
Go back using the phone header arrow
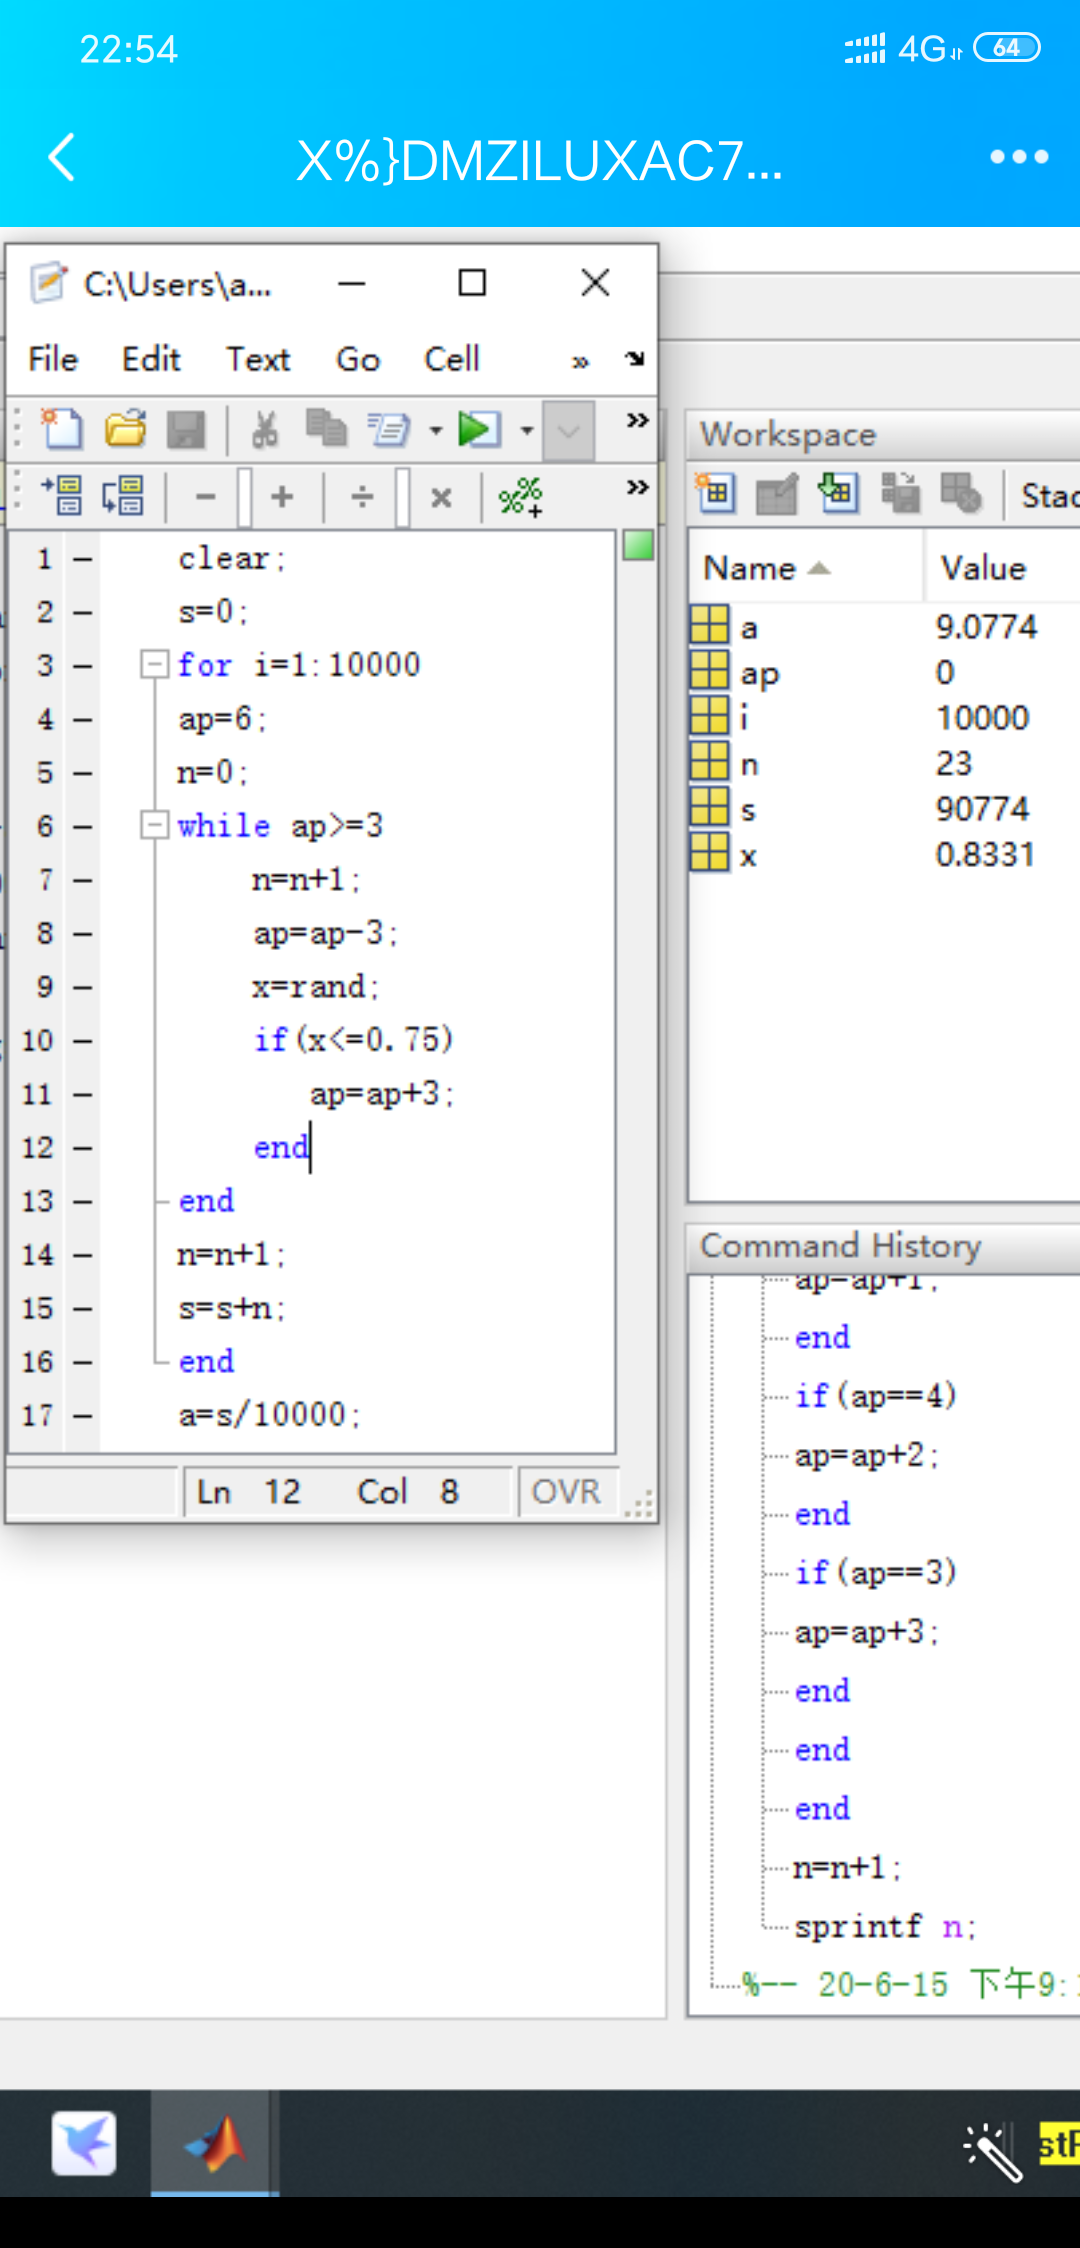[x=62, y=157]
